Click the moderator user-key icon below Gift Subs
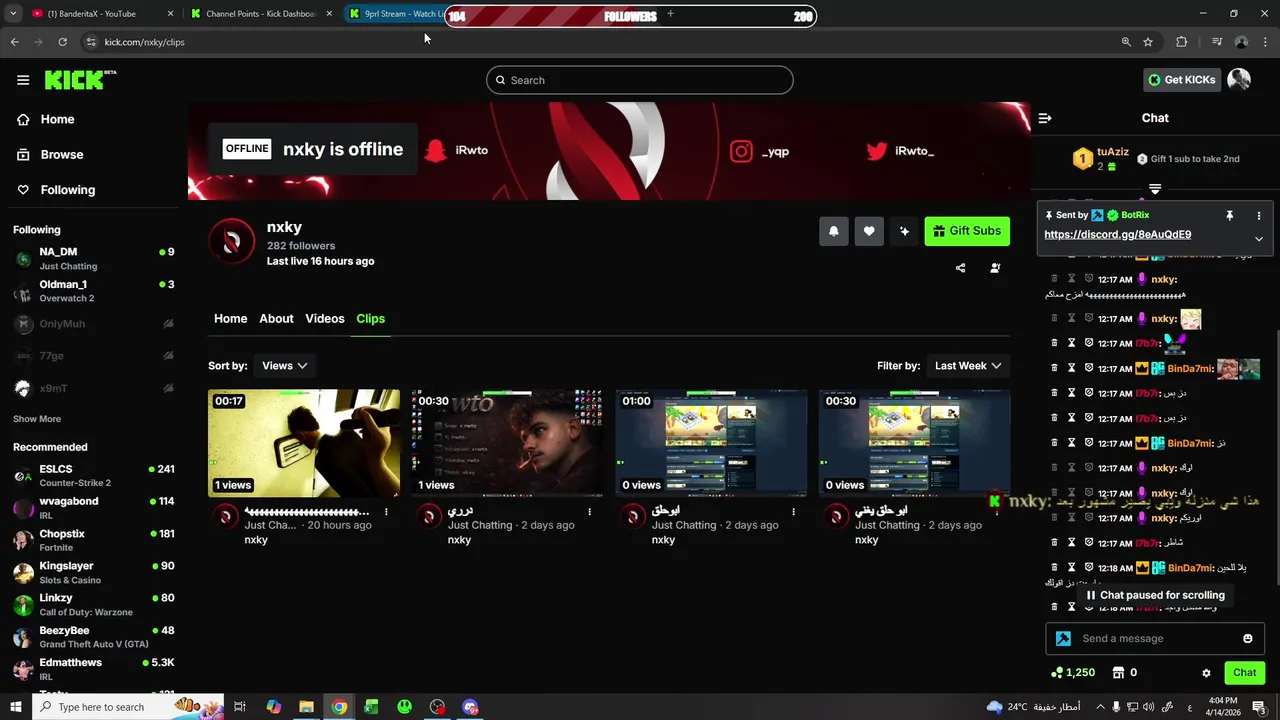The width and height of the screenshot is (1280, 720). (995, 268)
